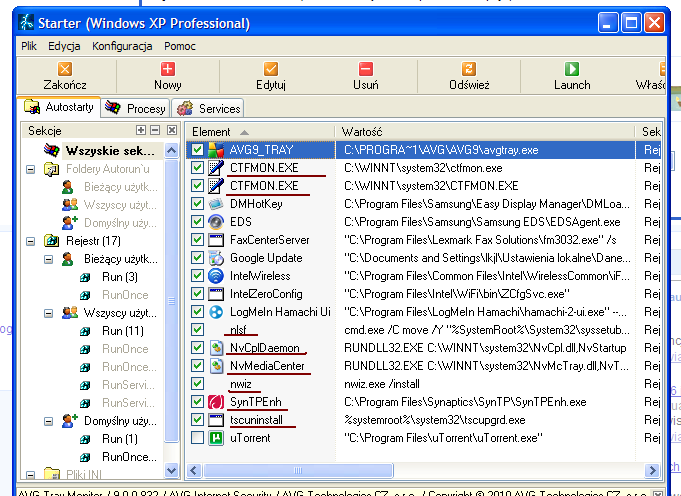Click the Usuń delete icon
The height and width of the screenshot is (496, 681).
(366, 69)
